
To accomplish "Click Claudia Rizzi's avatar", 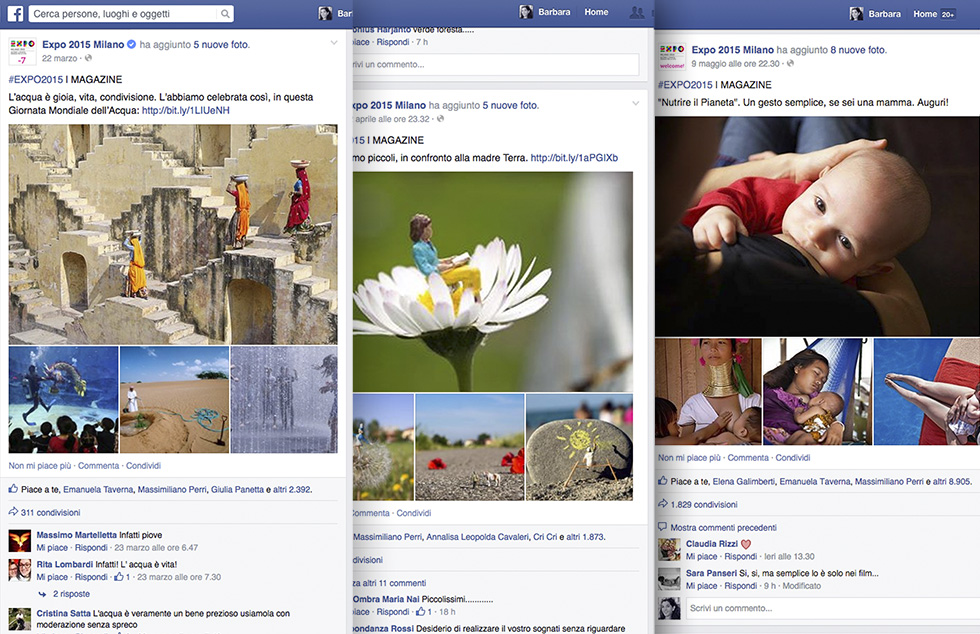I will 669,550.
